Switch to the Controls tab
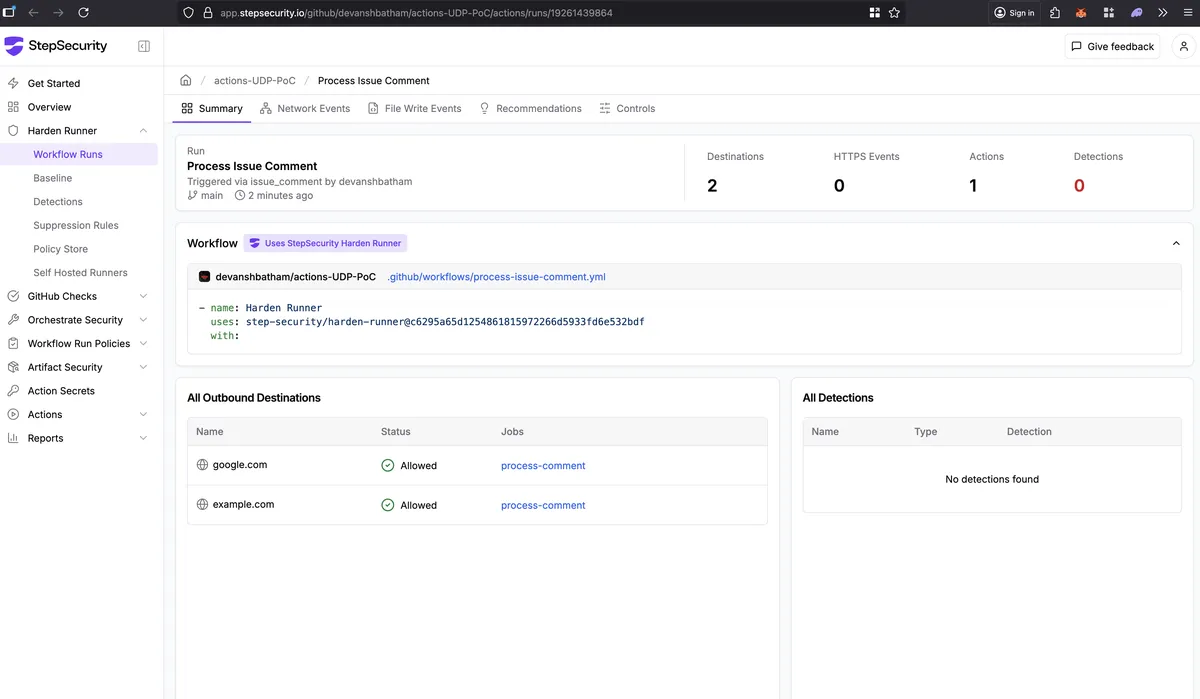 [627, 108]
